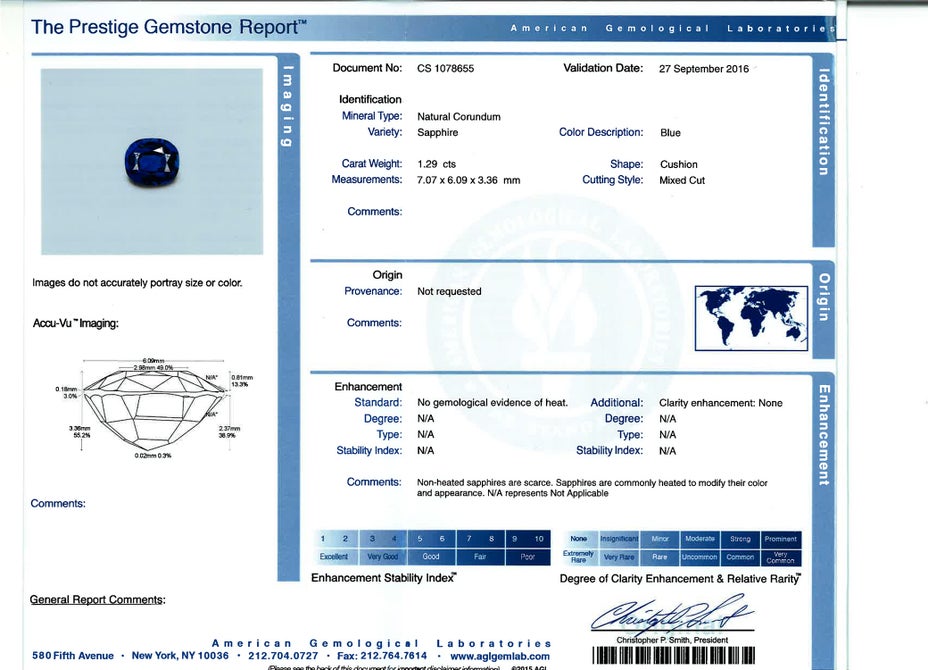Click the vertical Enhancement section label

coord(823,435)
